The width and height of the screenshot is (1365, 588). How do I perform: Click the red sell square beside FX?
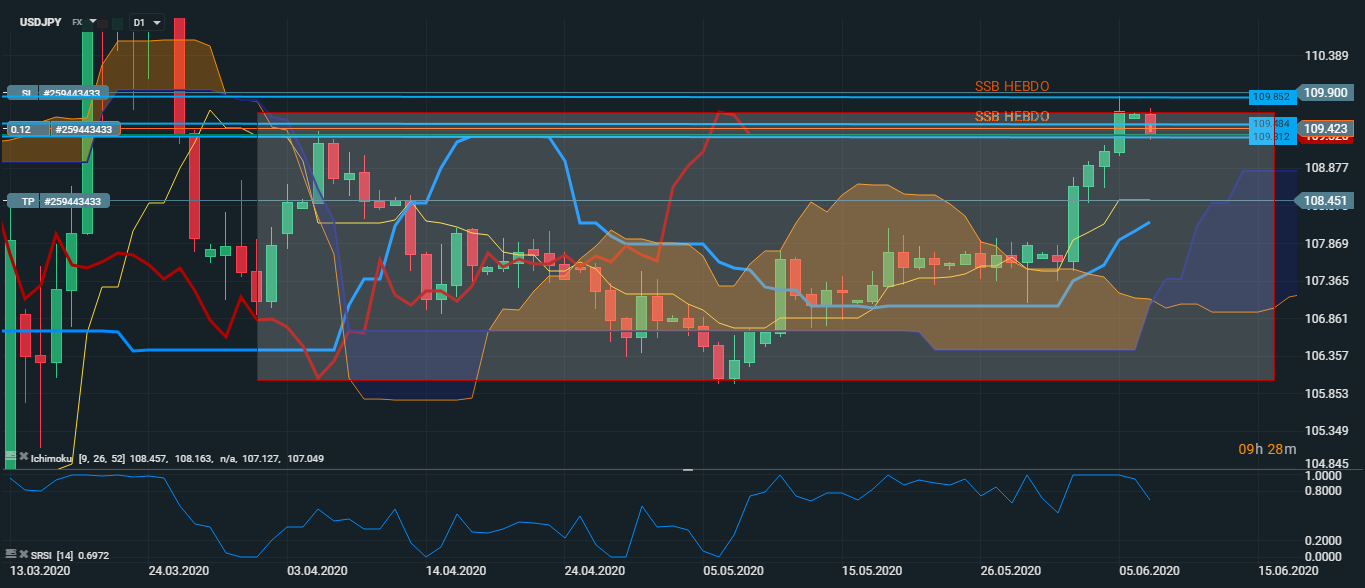click(x=102, y=21)
